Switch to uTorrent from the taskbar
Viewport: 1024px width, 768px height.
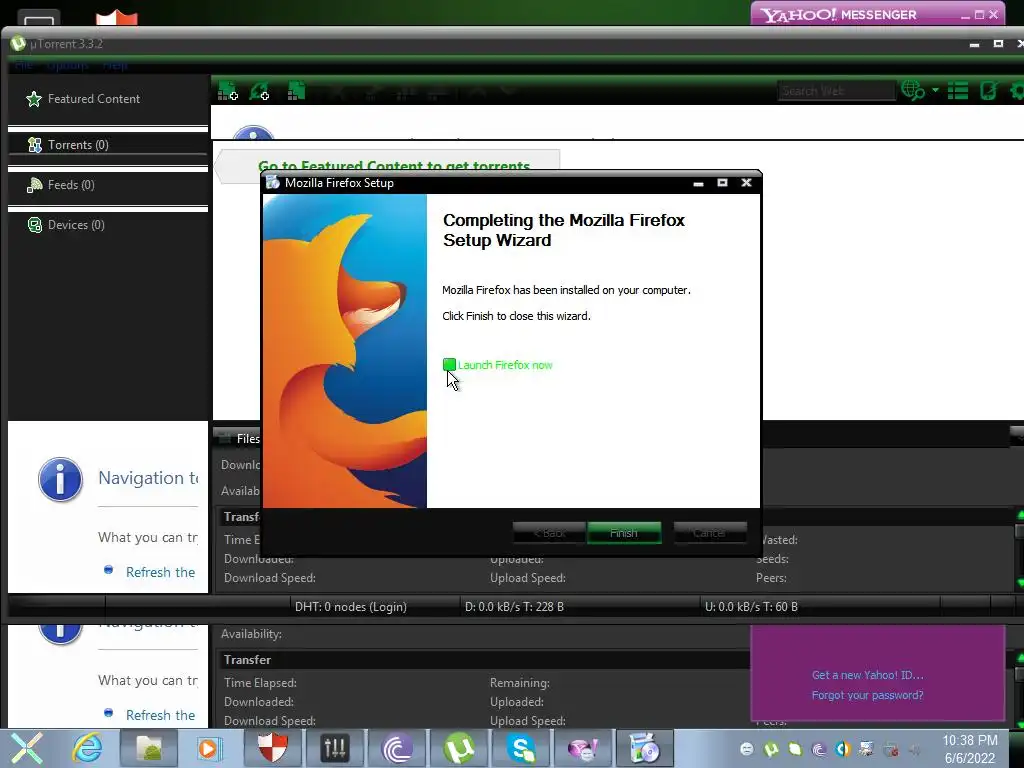459,748
